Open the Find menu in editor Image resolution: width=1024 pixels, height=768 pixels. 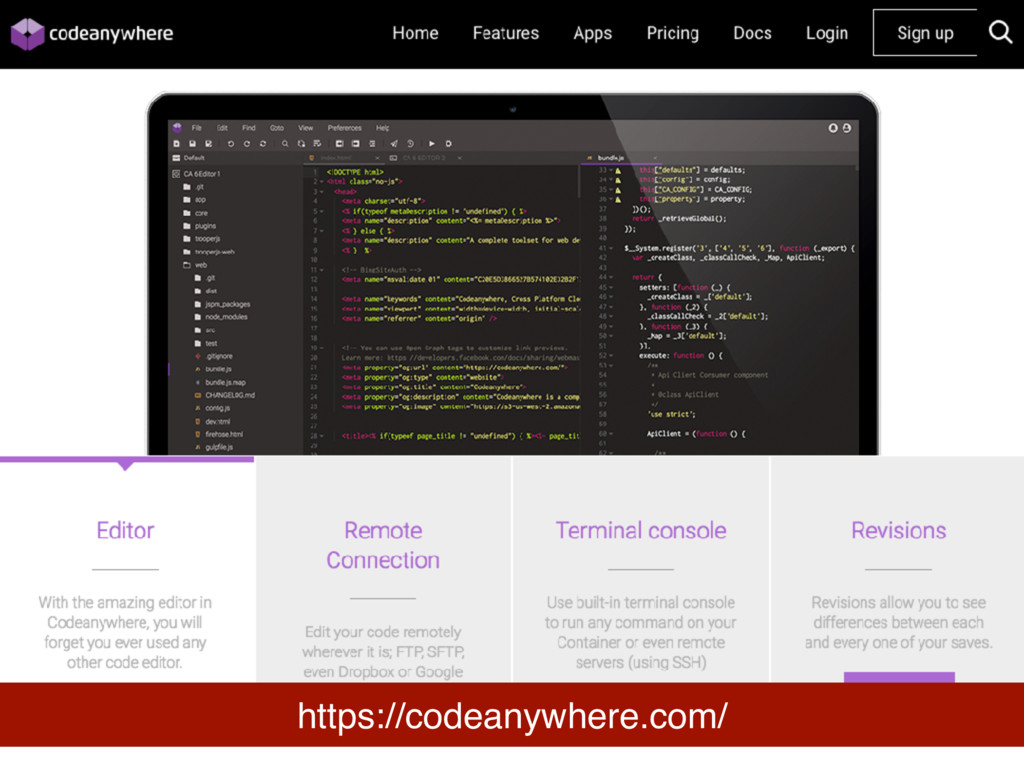click(x=249, y=128)
